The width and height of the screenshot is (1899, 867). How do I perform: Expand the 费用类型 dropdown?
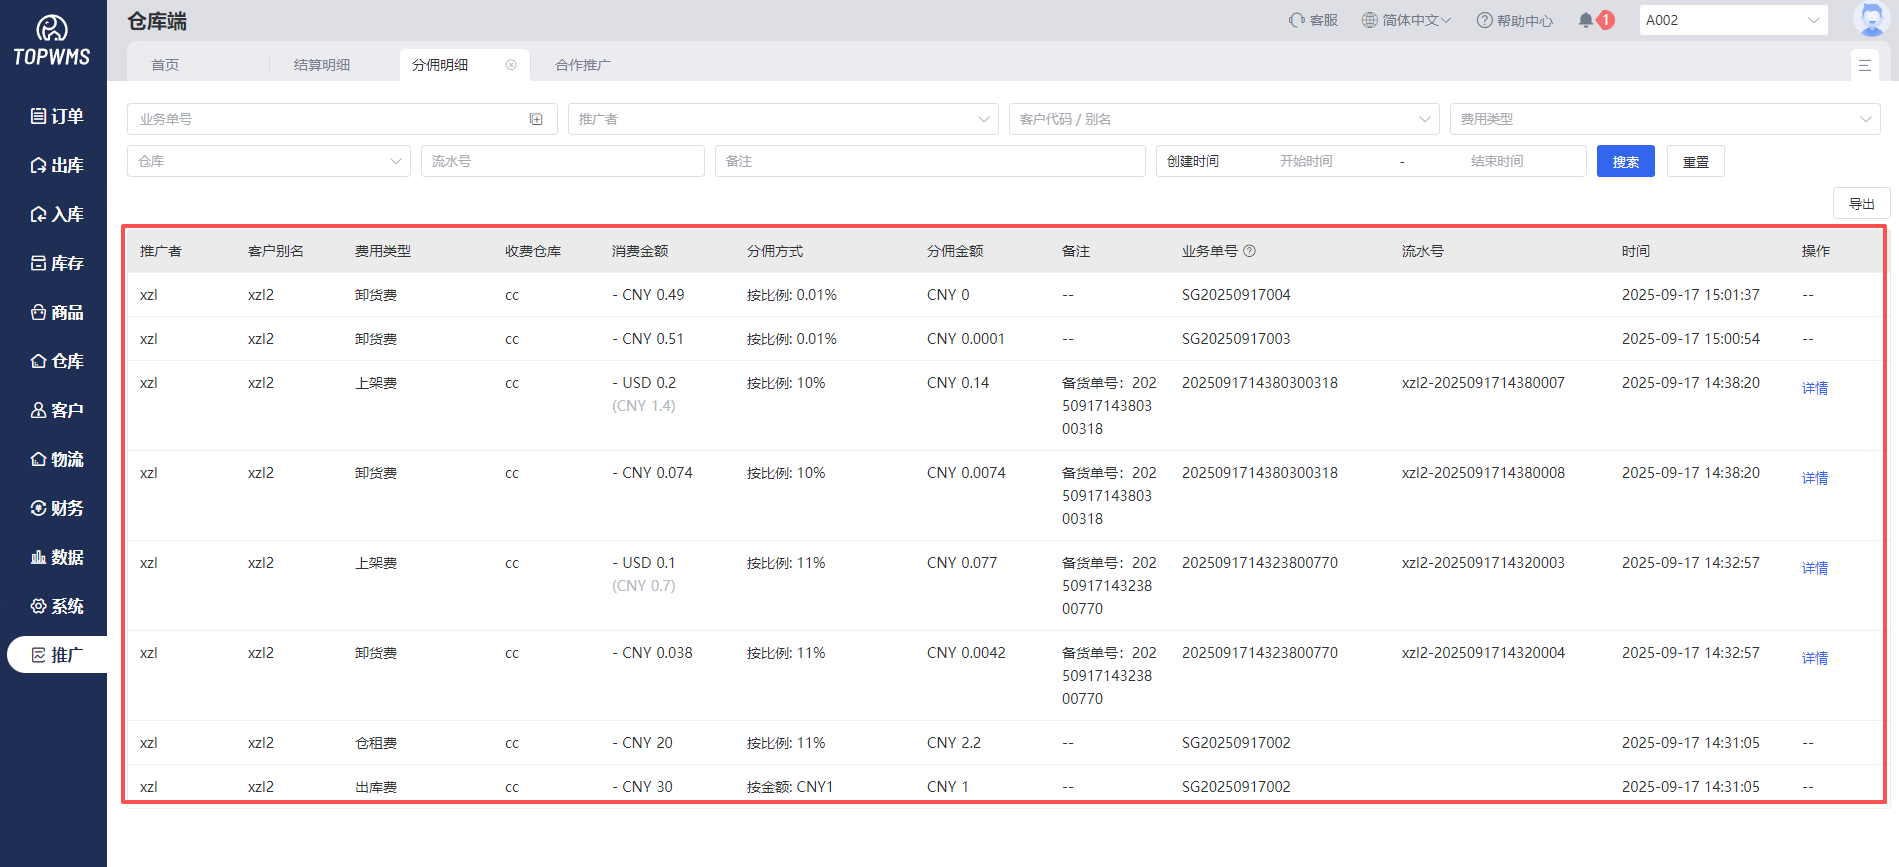coord(1664,119)
